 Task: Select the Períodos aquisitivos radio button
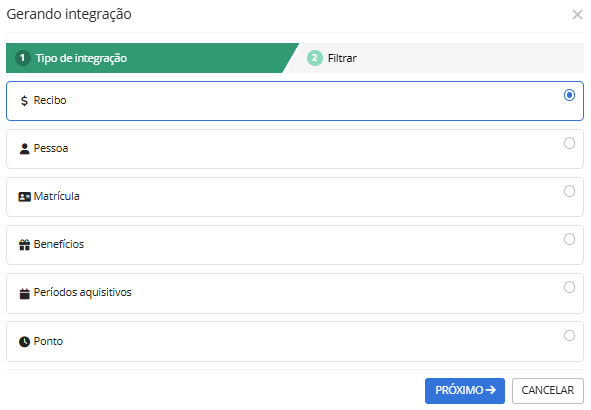569,287
